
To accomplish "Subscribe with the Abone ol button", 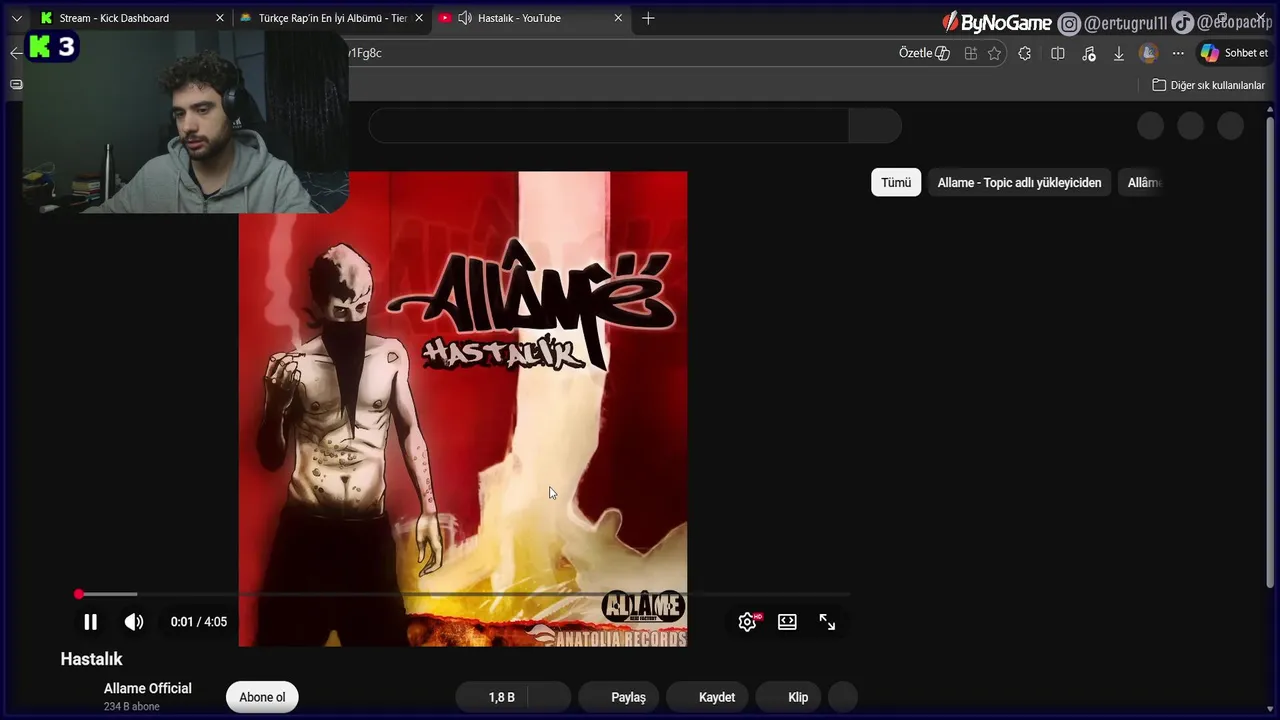I will pos(262,697).
